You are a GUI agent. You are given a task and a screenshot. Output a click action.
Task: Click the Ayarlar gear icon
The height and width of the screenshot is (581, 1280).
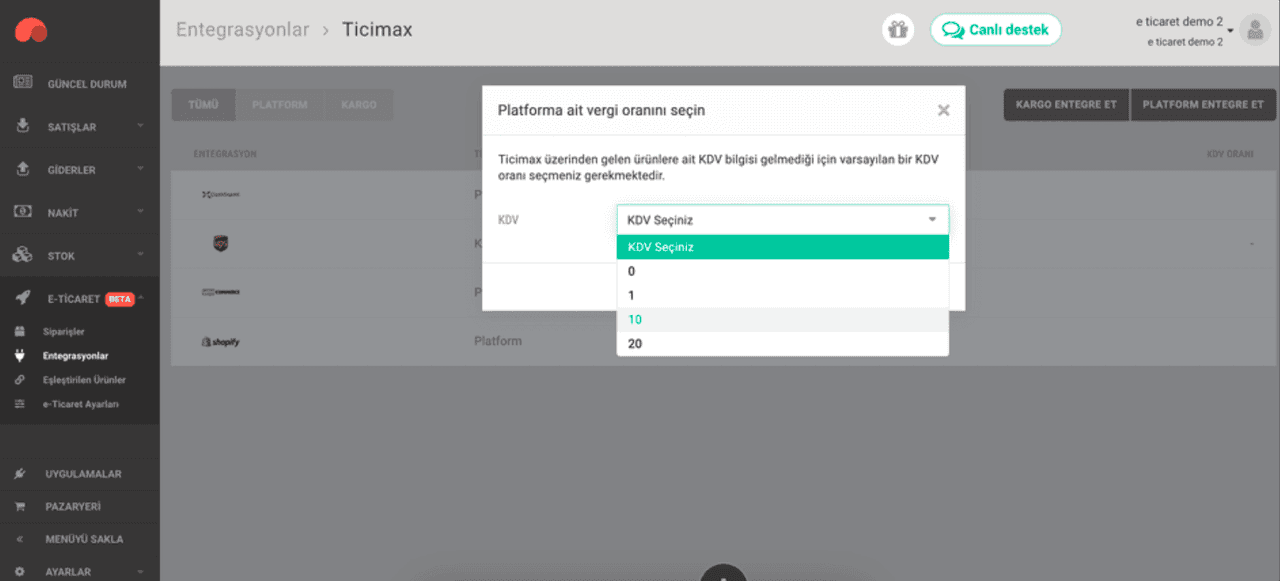[x=19, y=572]
